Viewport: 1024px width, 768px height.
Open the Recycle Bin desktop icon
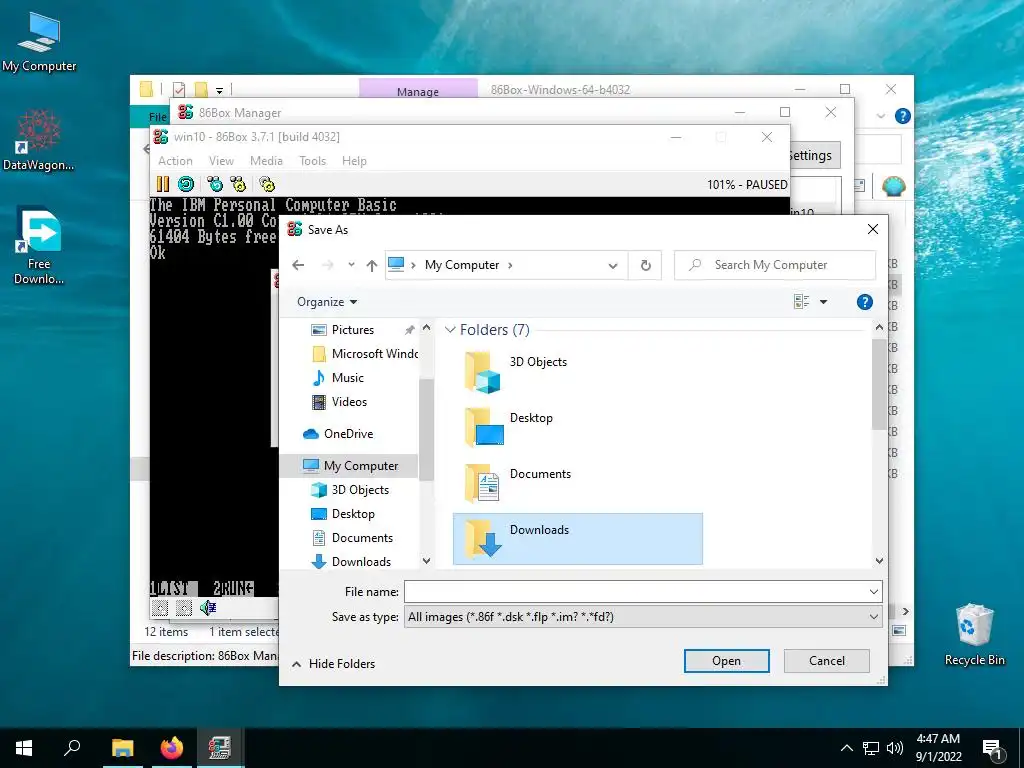tap(974, 634)
